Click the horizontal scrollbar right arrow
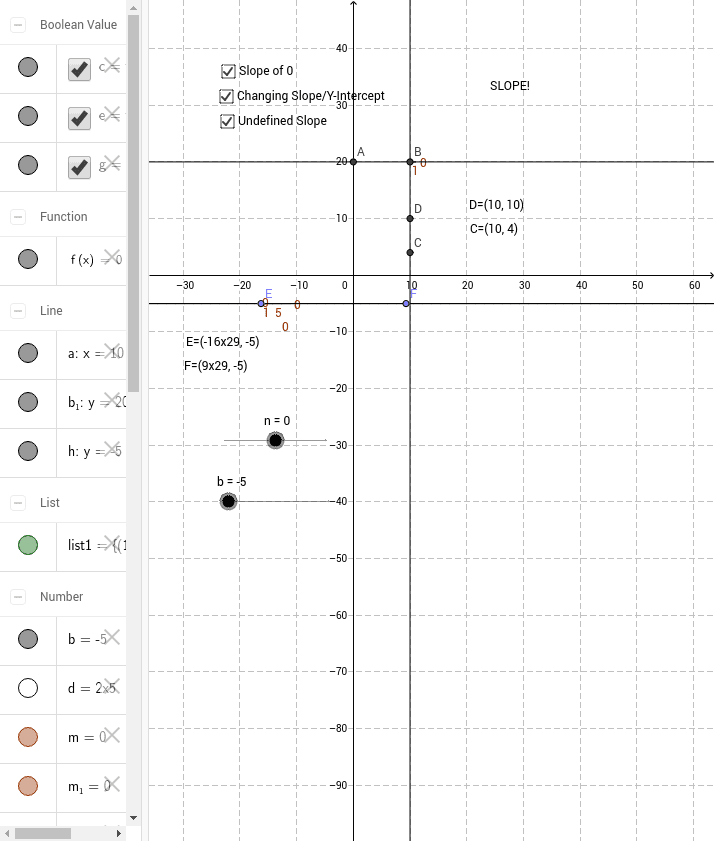Screen dimensions: 716x843 pyautogui.click(x=119, y=833)
